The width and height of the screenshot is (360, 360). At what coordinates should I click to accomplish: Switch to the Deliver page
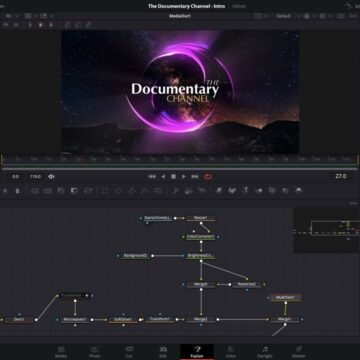[x=299, y=352]
